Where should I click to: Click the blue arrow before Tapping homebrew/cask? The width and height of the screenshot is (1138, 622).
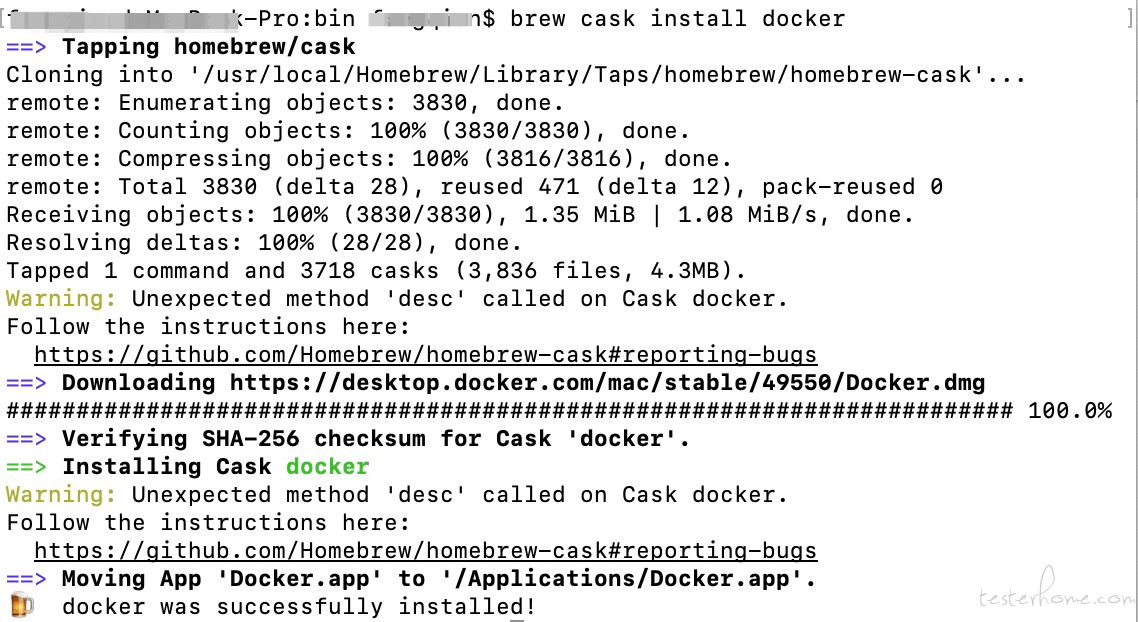pos(26,47)
